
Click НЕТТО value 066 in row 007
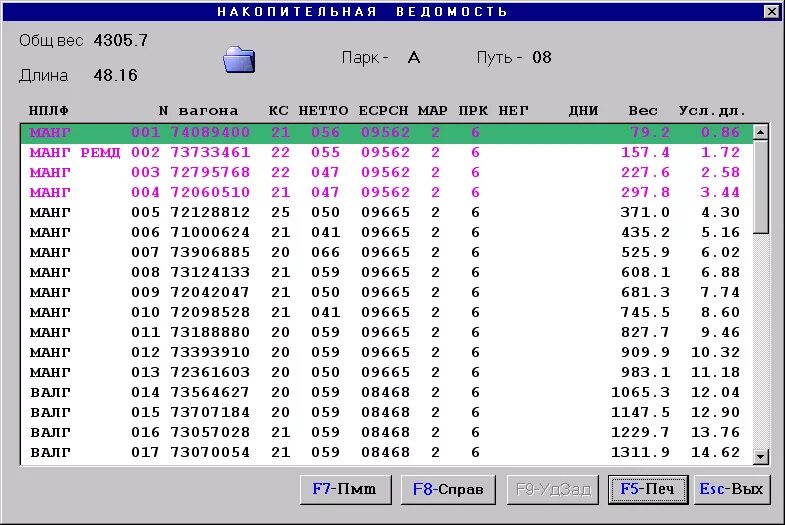point(325,253)
